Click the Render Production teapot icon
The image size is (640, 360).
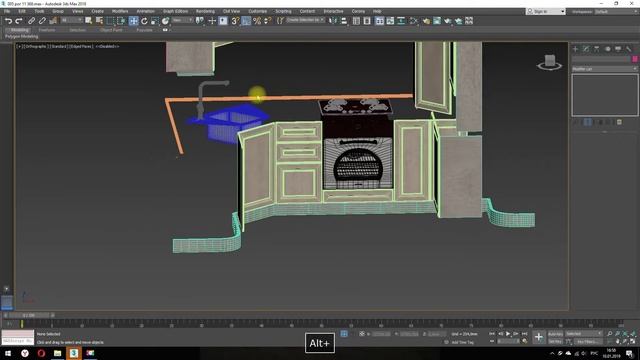tap(448, 21)
